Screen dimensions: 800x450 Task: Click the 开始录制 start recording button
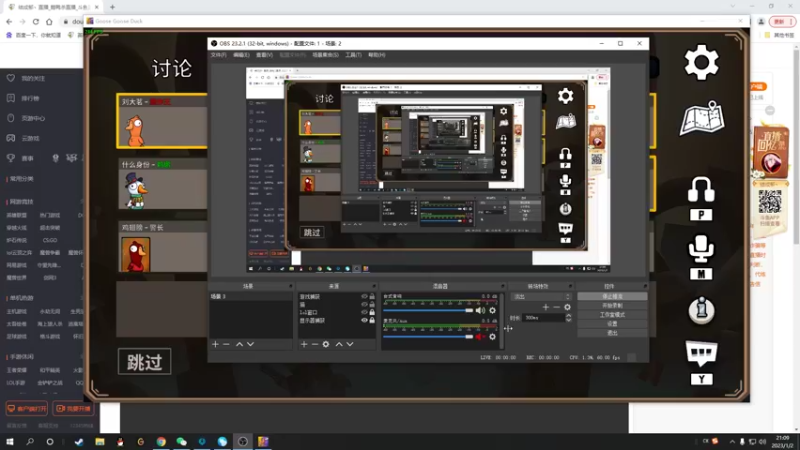612,306
